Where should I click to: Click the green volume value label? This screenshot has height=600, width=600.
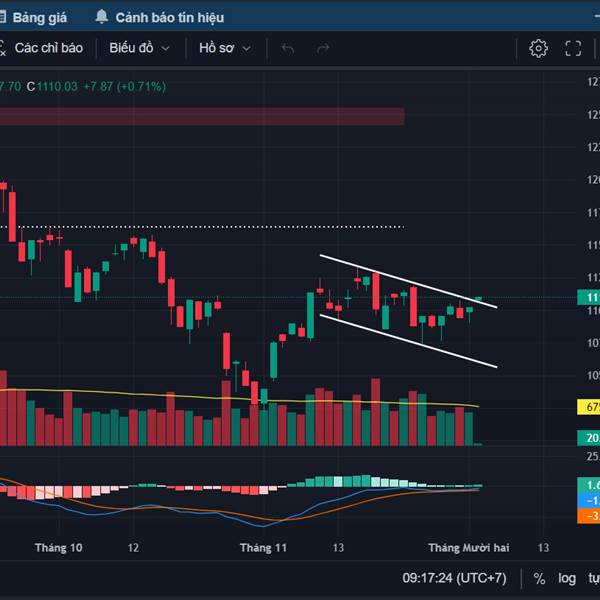[x=589, y=438]
